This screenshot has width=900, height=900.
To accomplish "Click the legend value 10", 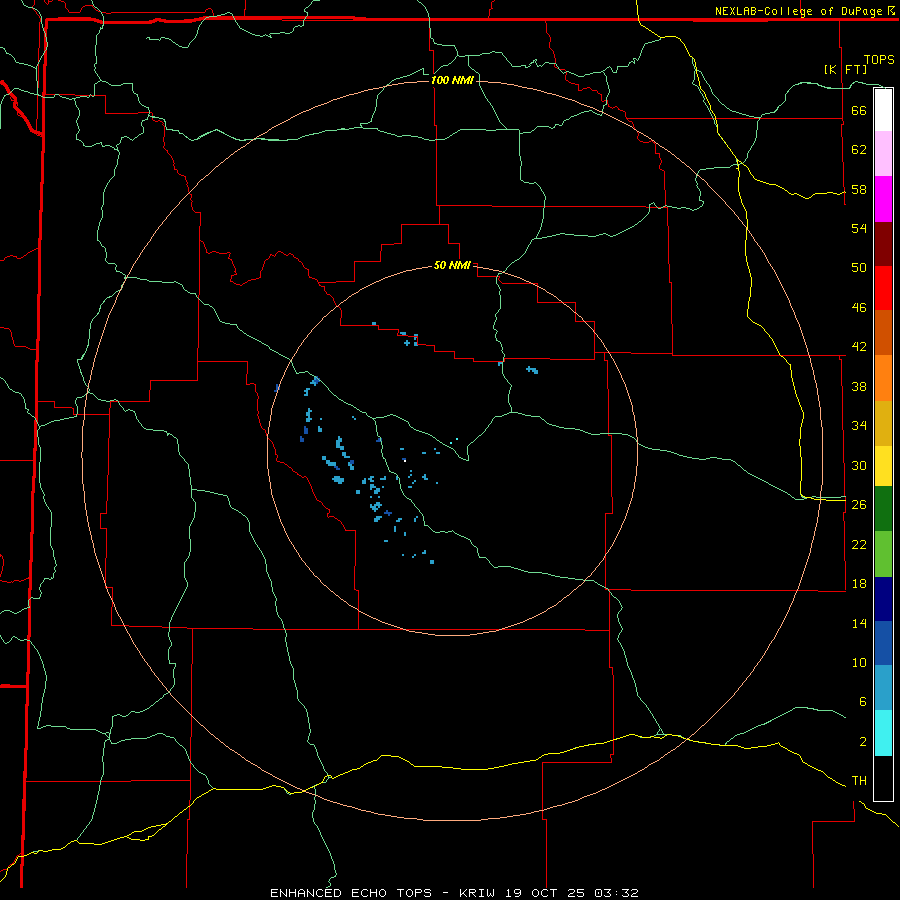I will coord(859,662).
